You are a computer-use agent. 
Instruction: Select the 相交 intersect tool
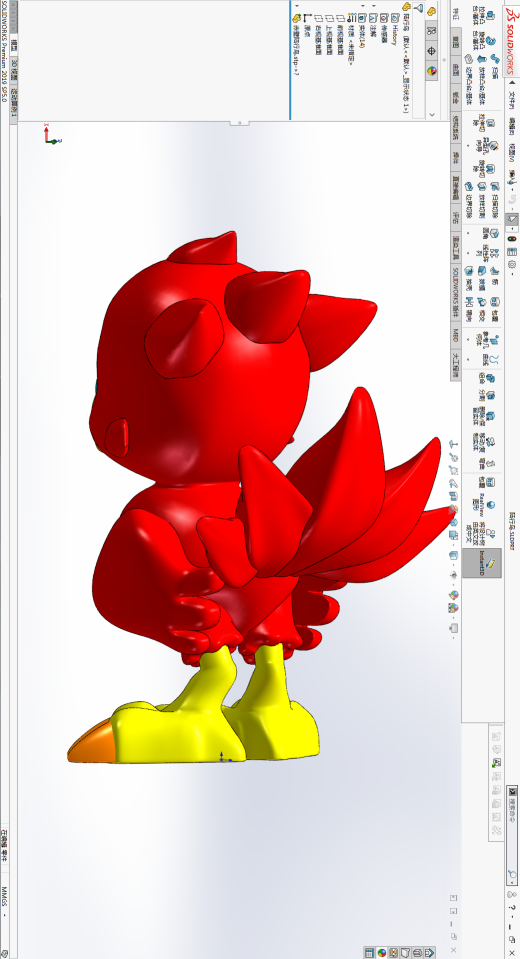[x=482, y=309]
